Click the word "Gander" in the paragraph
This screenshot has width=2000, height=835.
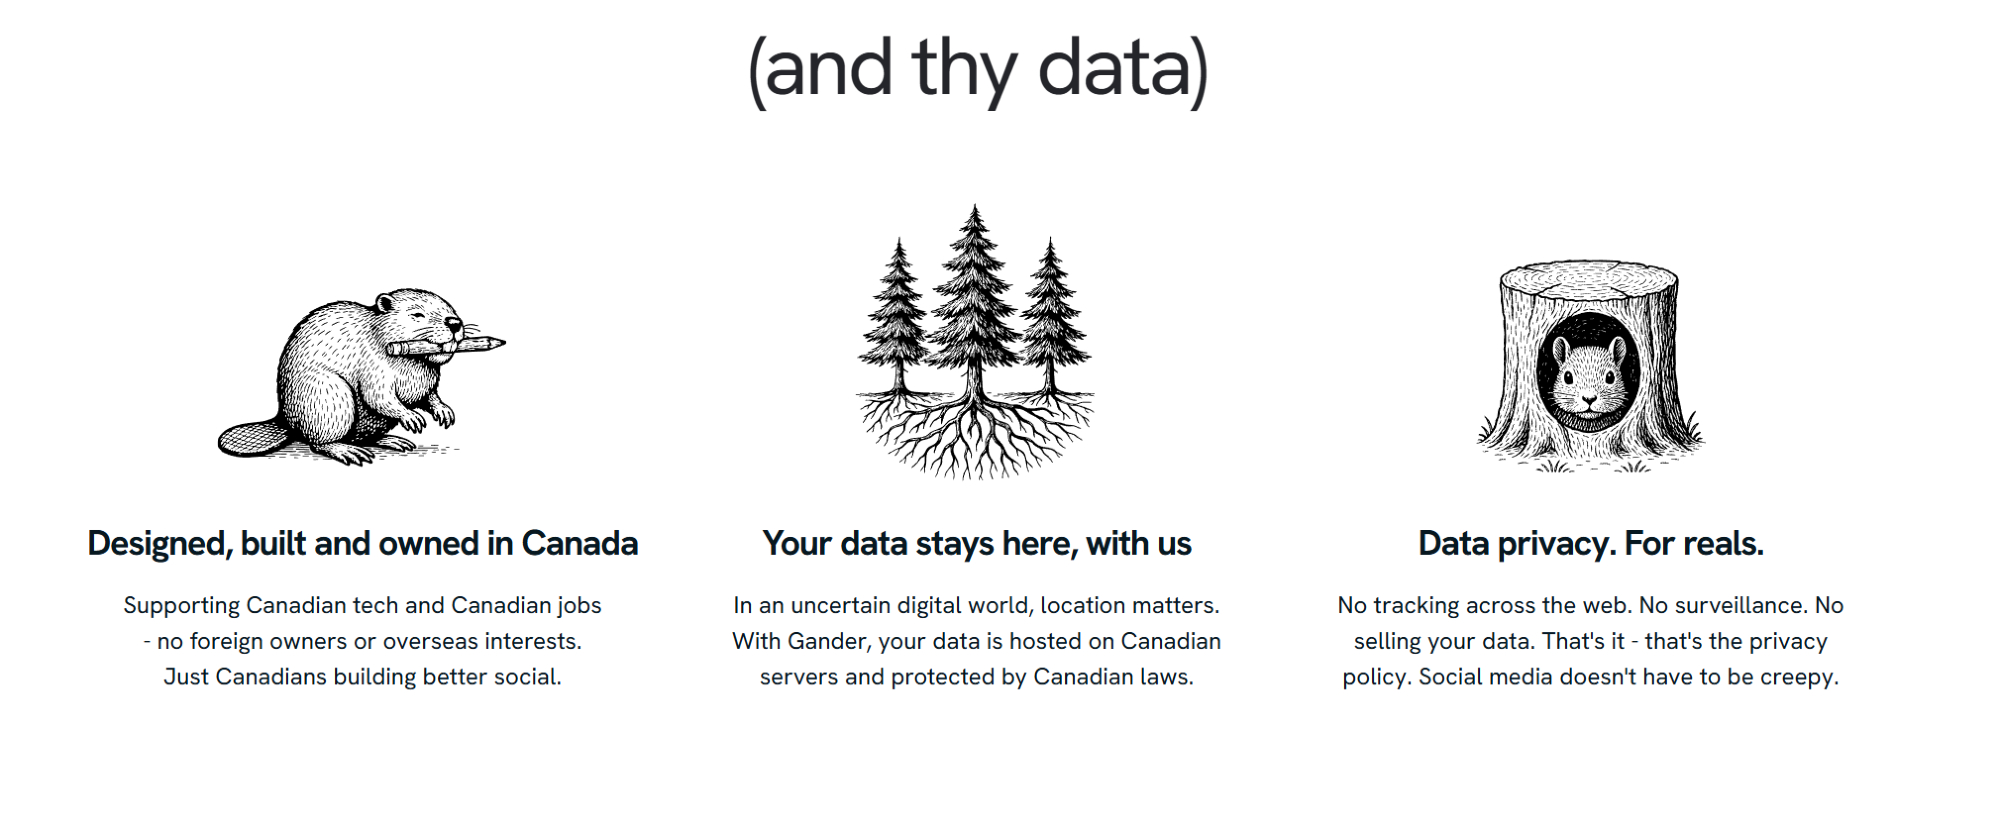827,641
